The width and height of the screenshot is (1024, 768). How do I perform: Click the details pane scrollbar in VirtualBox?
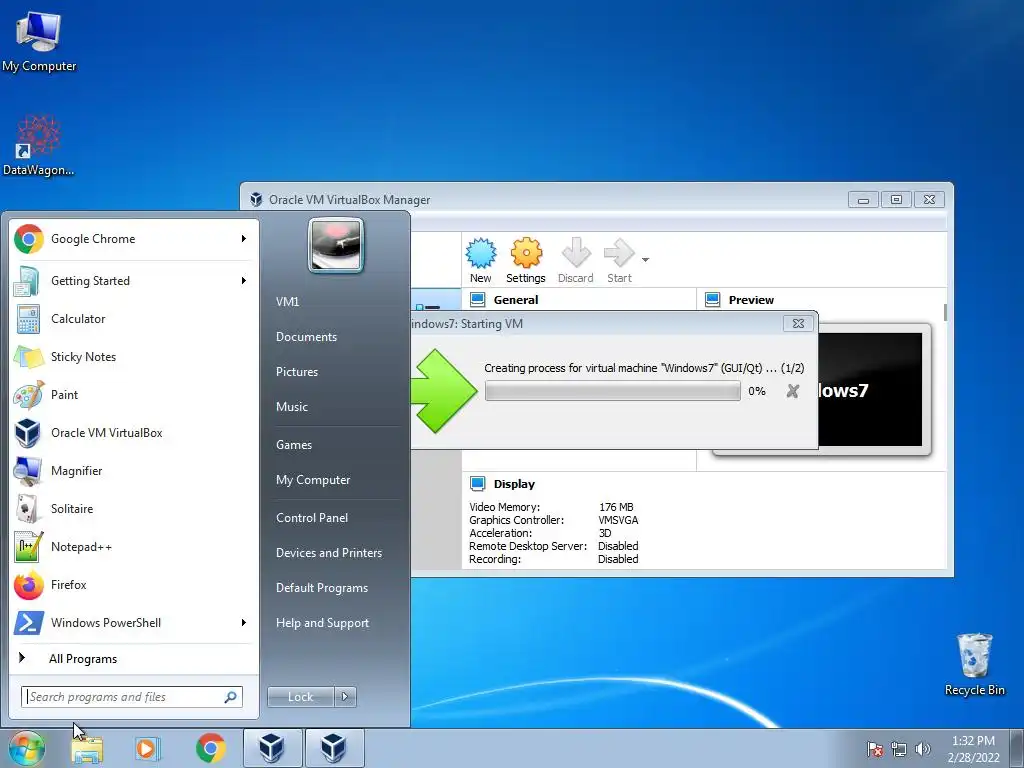point(945,312)
